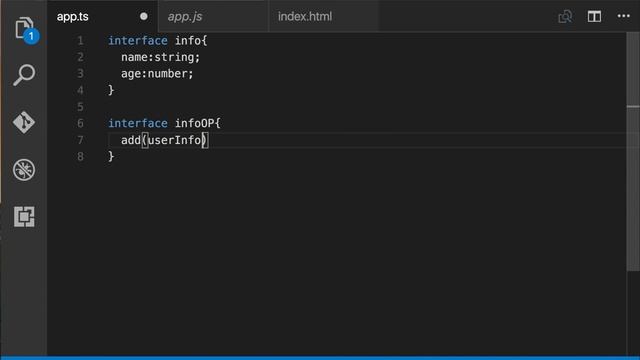Image resolution: width=640 pixels, height=360 pixels.
Task: Click the 'infoOP{' interface name
Action: point(198,123)
